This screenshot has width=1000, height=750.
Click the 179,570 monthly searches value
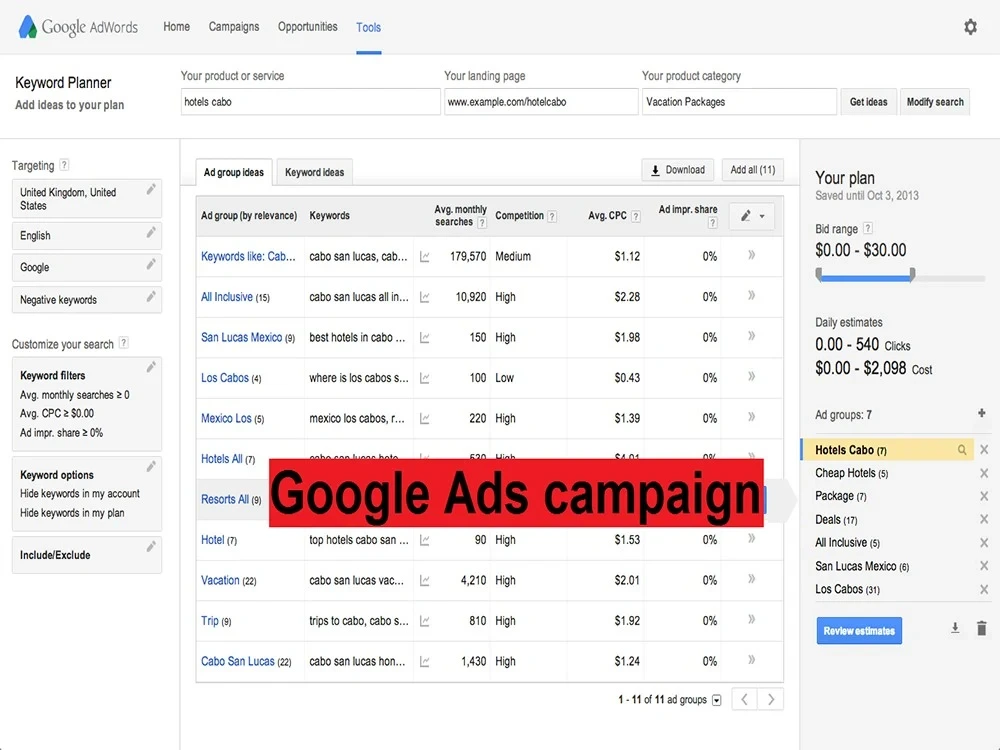[x=468, y=256]
